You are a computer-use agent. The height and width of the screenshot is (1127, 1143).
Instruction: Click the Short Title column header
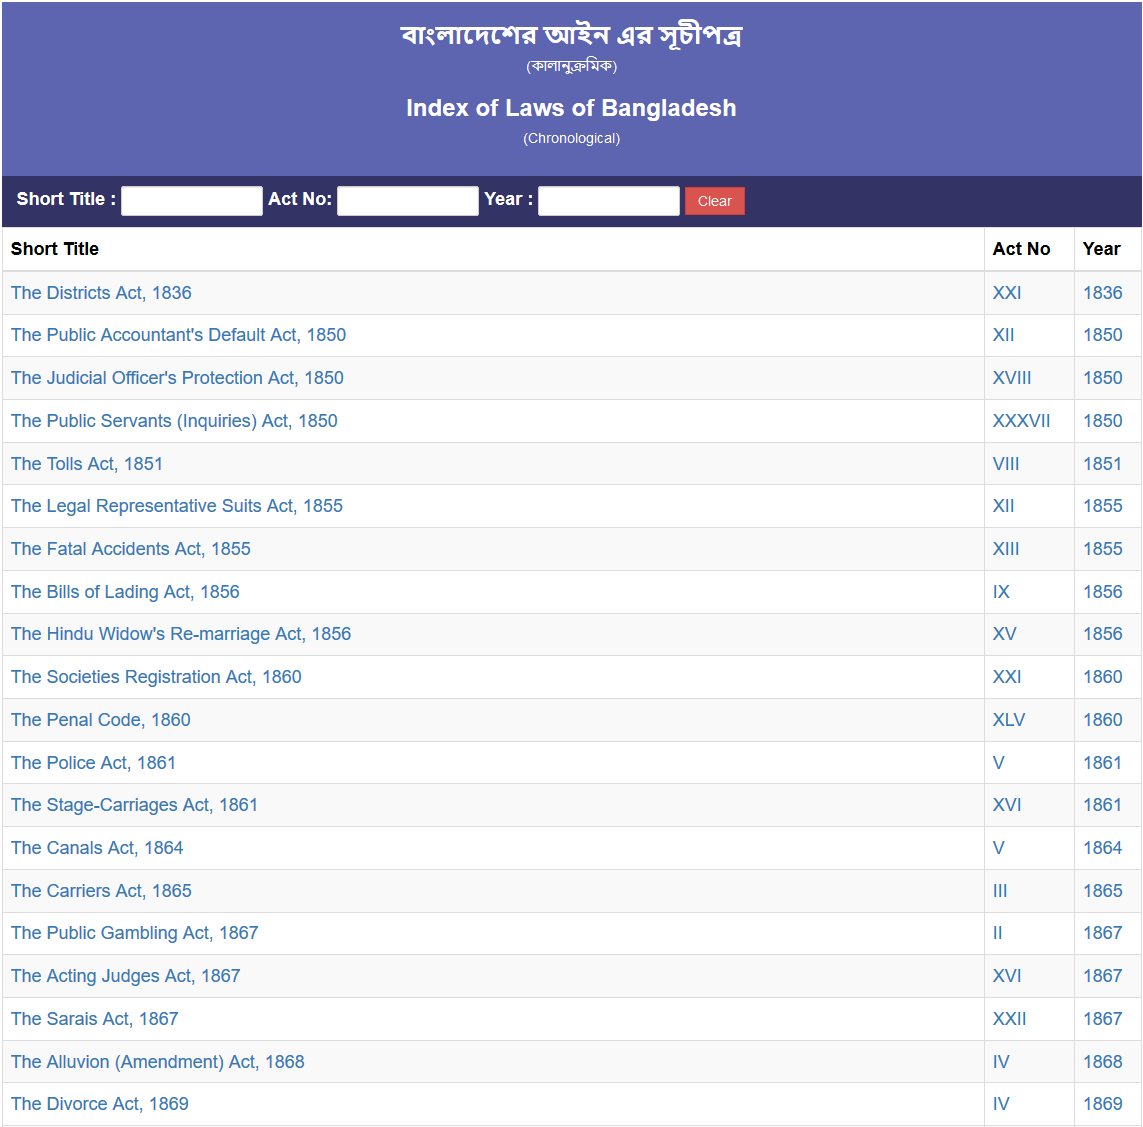(x=55, y=249)
